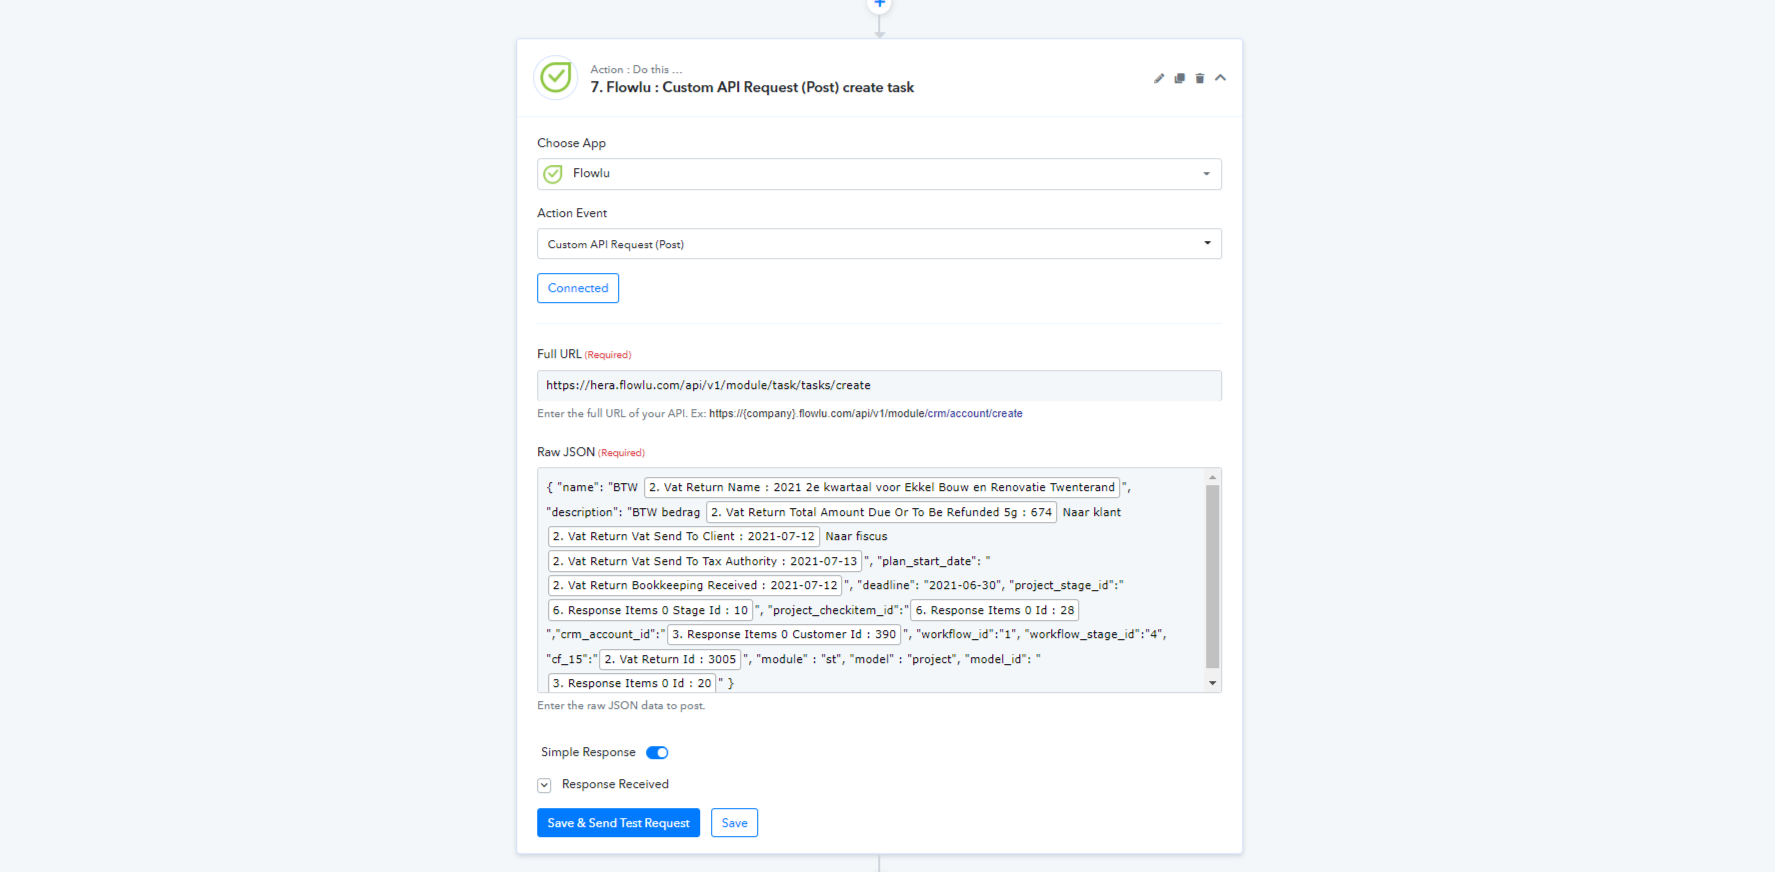1775x872 pixels.
Task: Select the Vat Return Id : 3005 tag
Action: click(x=670, y=659)
